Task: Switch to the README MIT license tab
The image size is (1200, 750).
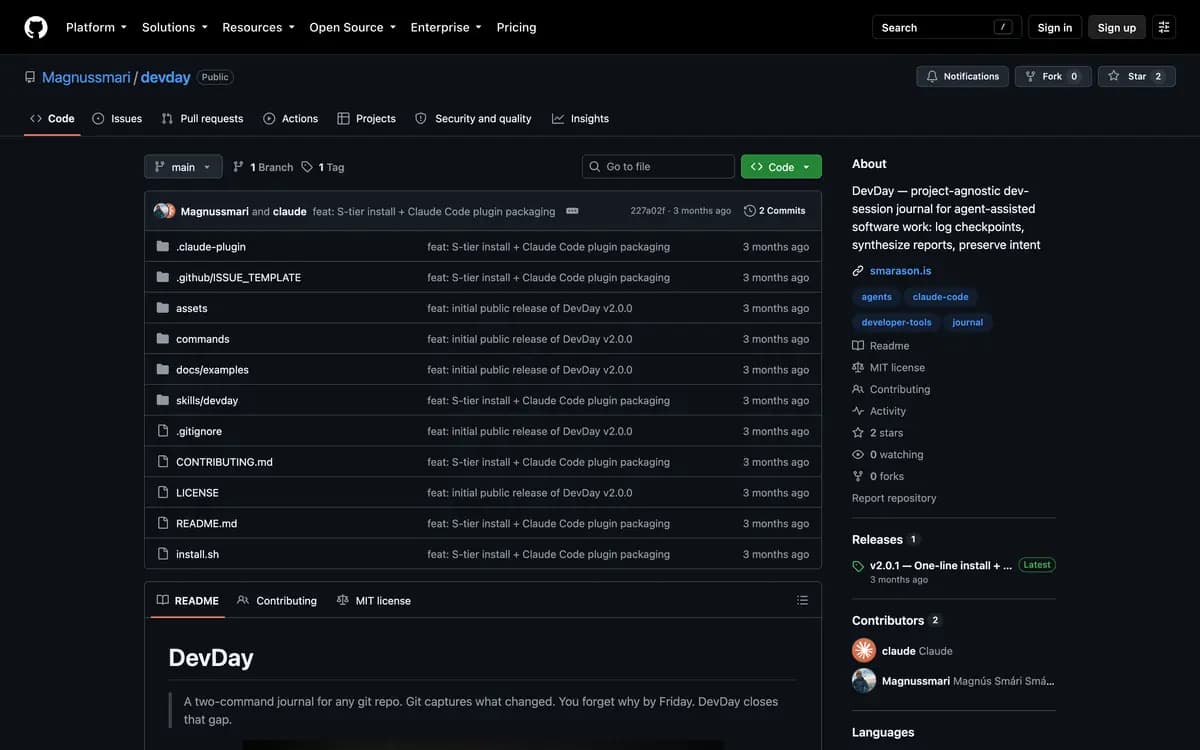Action: [x=374, y=600]
